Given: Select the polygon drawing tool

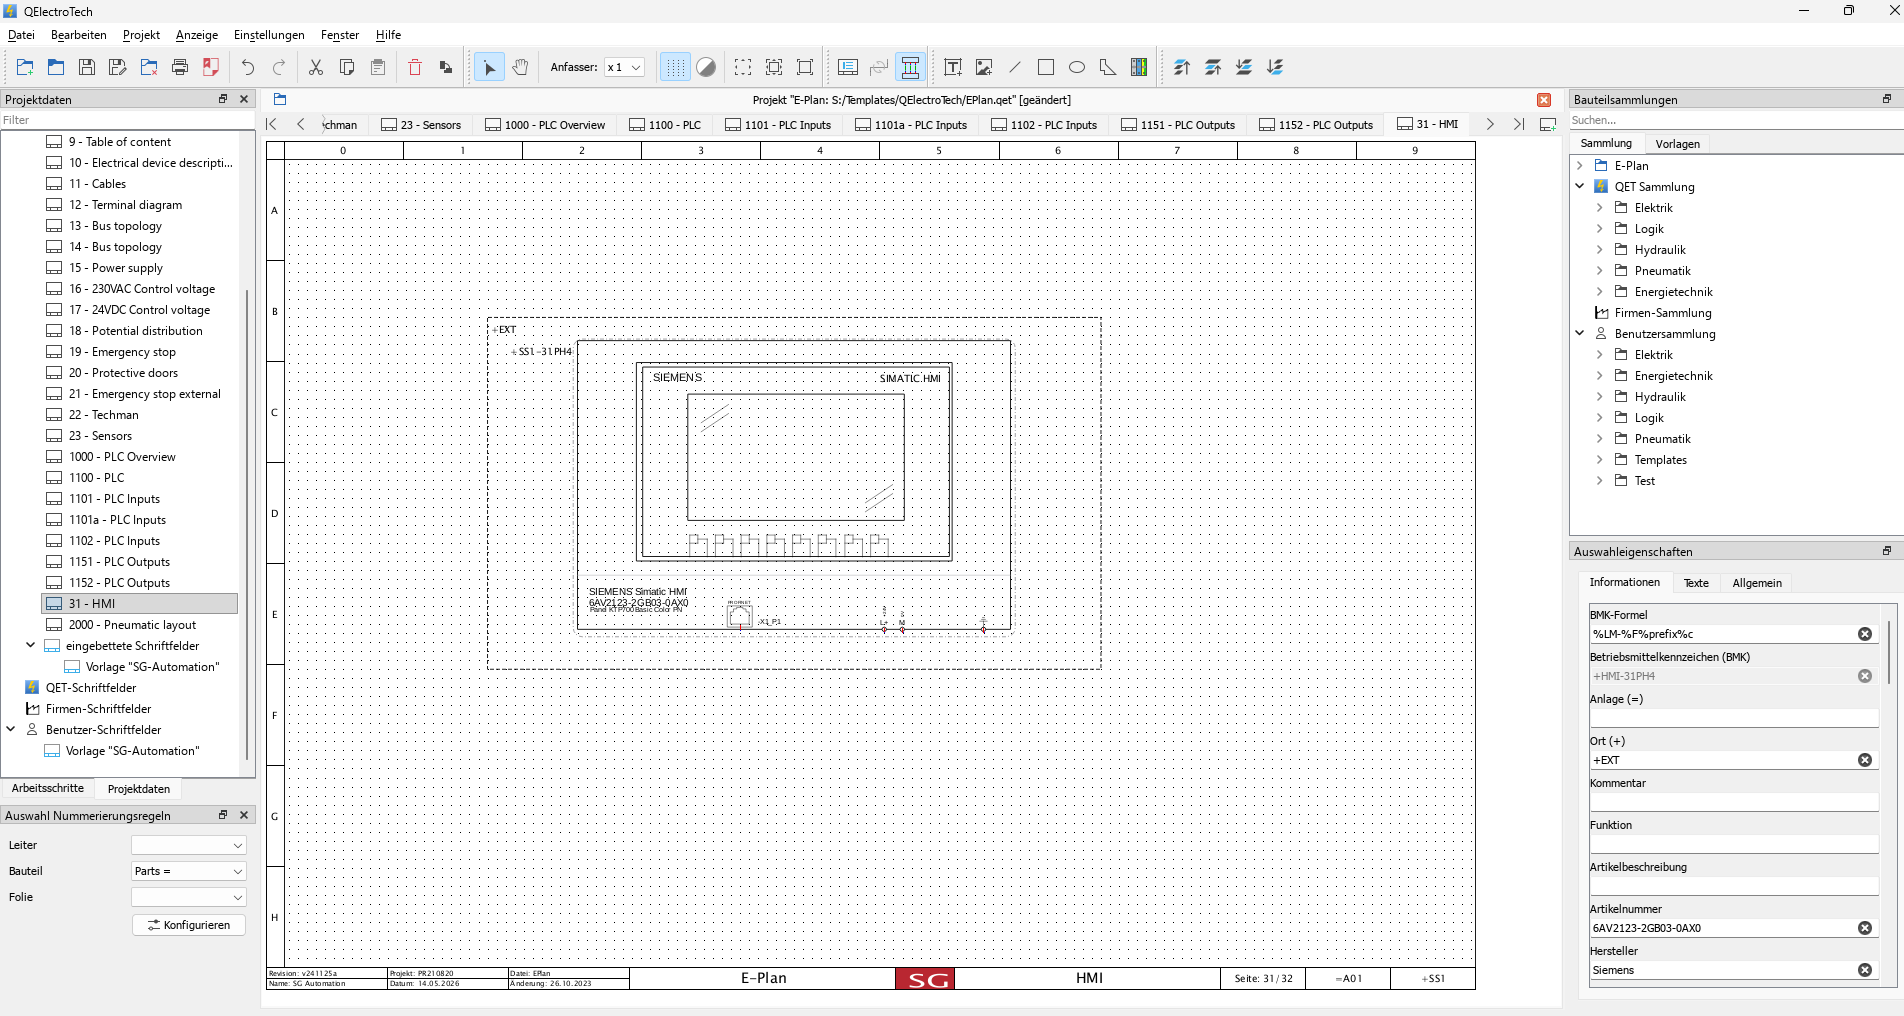Looking at the screenshot, I should 1108,67.
